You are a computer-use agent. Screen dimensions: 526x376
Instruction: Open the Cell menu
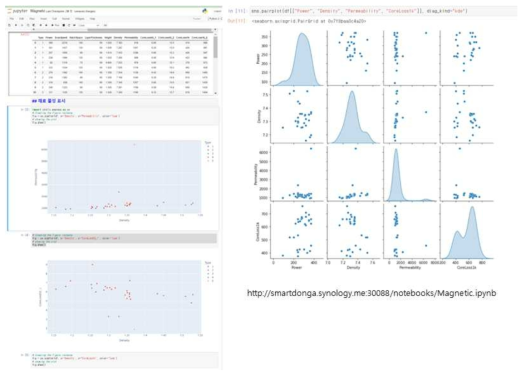54,19
